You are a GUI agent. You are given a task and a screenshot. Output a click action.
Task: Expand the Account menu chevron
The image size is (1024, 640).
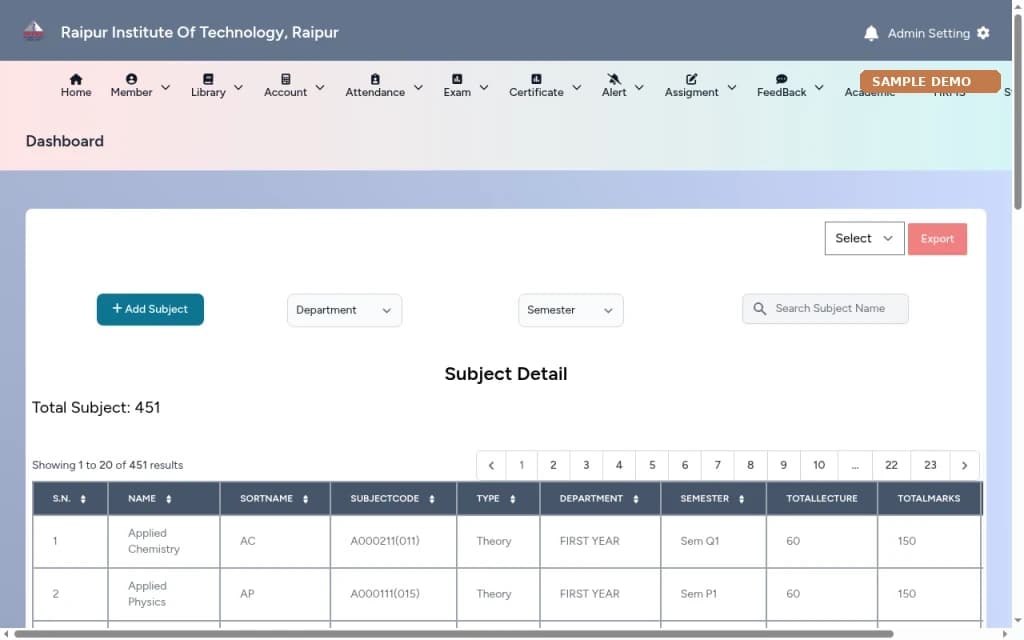[x=320, y=87]
